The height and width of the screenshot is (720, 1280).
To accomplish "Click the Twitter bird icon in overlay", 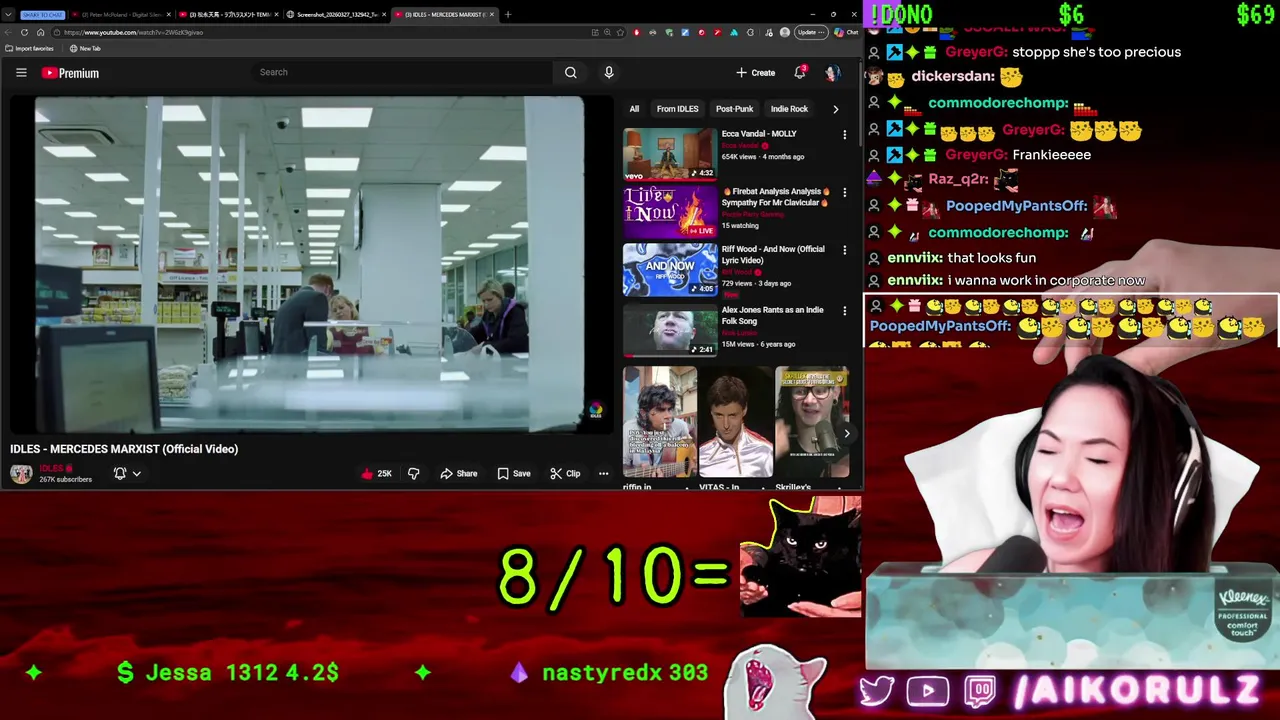I will coord(876,691).
